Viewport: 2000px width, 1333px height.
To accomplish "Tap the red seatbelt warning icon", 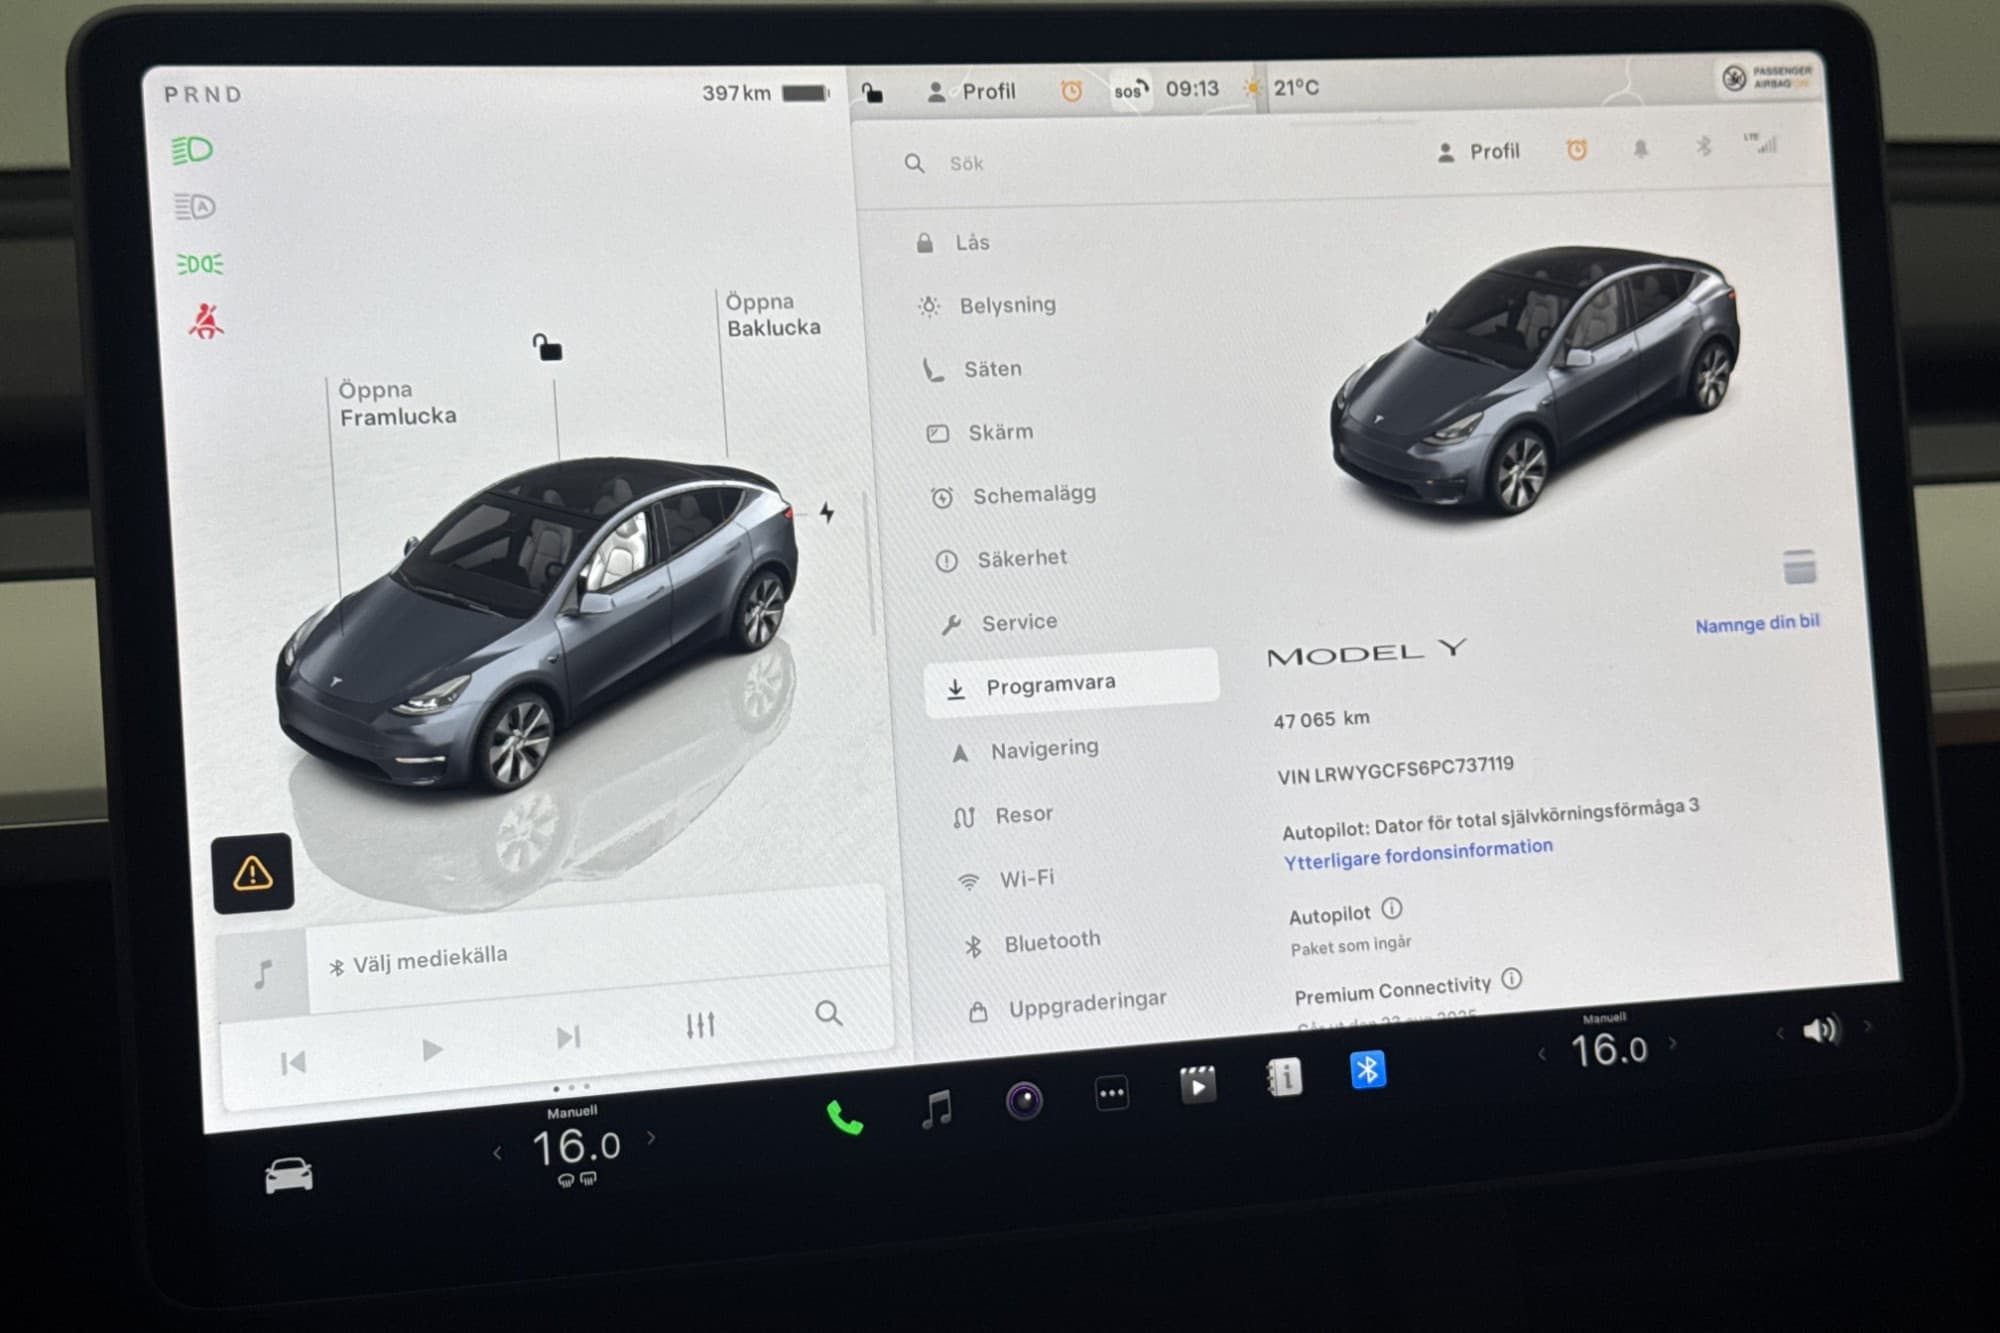I will point(206,321).
